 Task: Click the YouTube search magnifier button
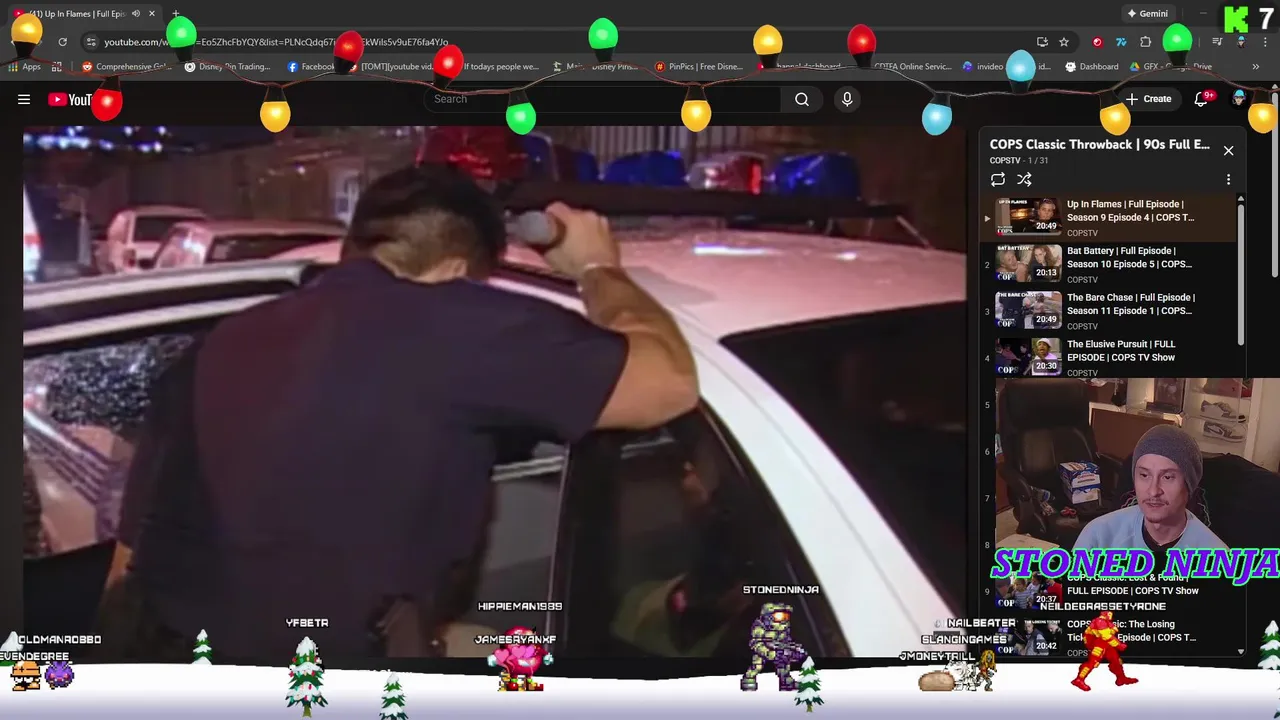pyautogui.click(x=802, y=99)
